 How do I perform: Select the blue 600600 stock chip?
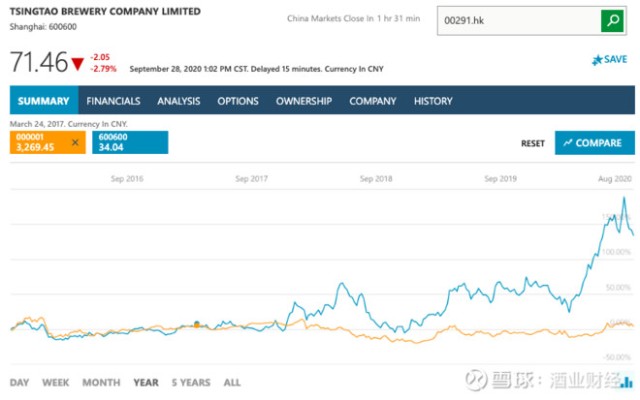click(x=130, y=142)
